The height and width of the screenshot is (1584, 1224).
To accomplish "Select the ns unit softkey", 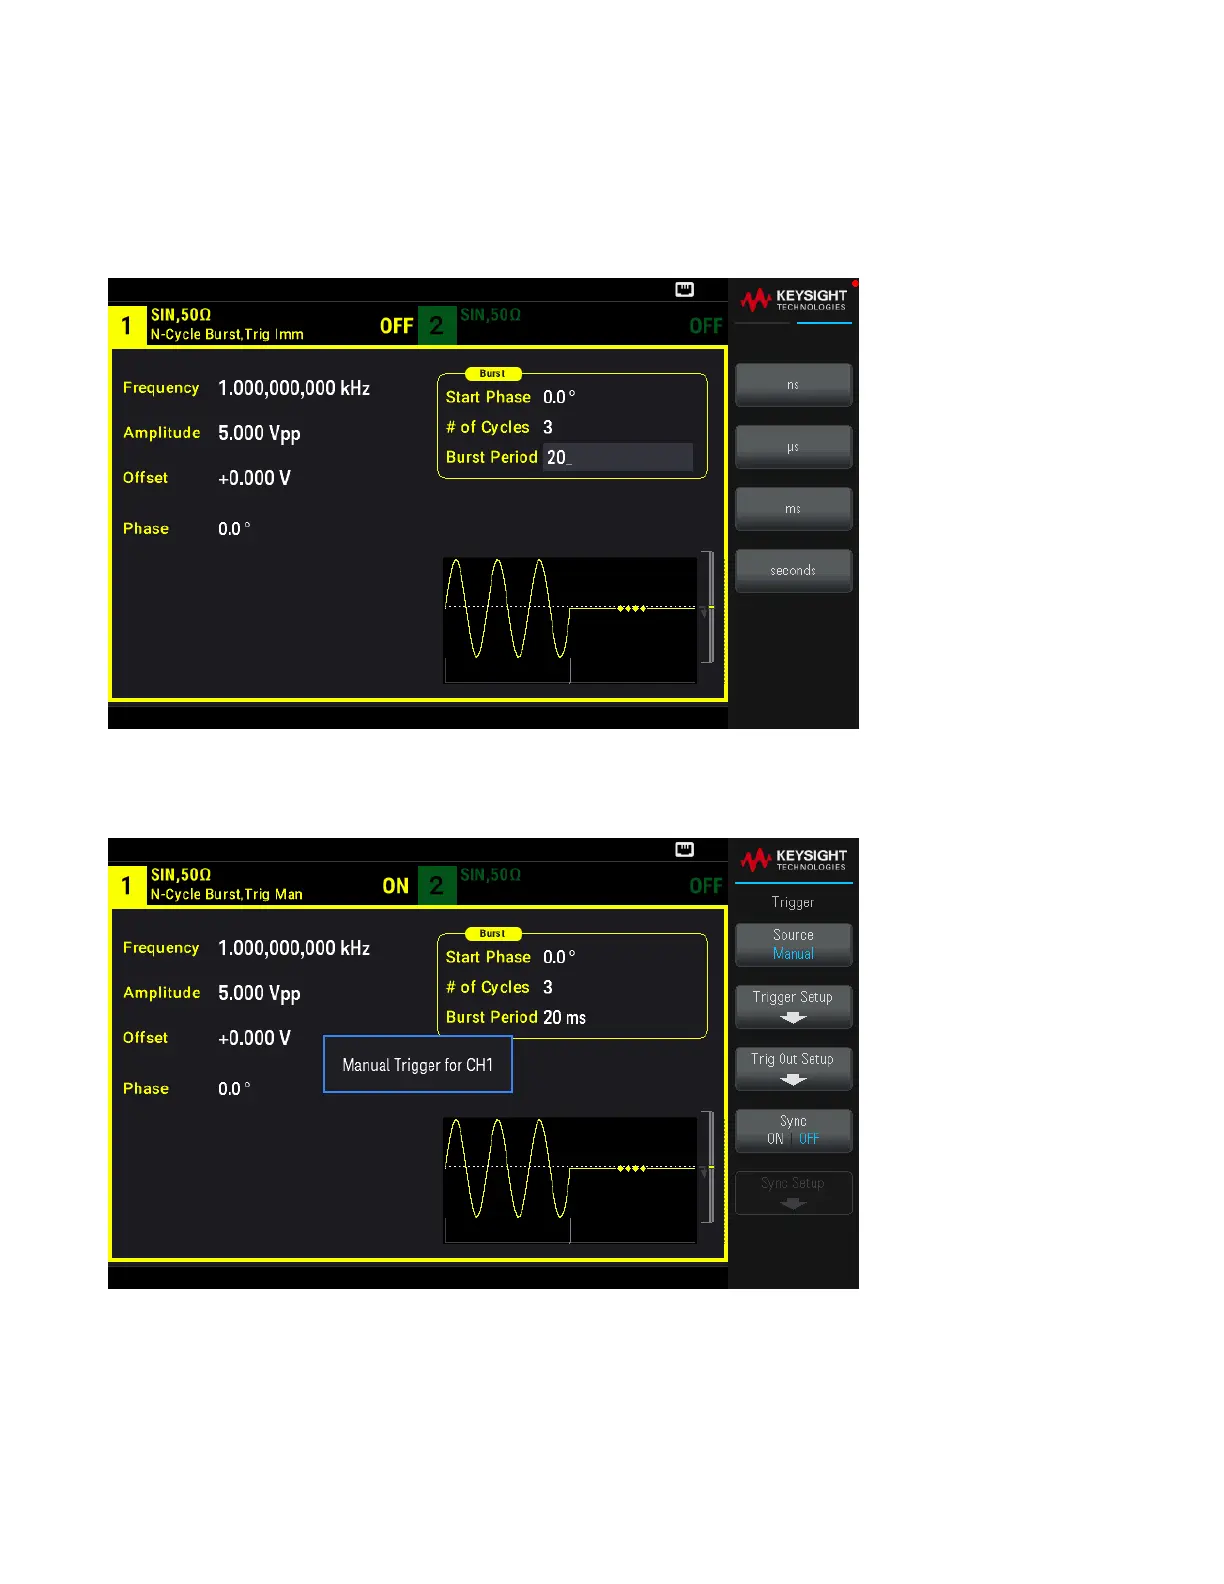I will 793,385.
